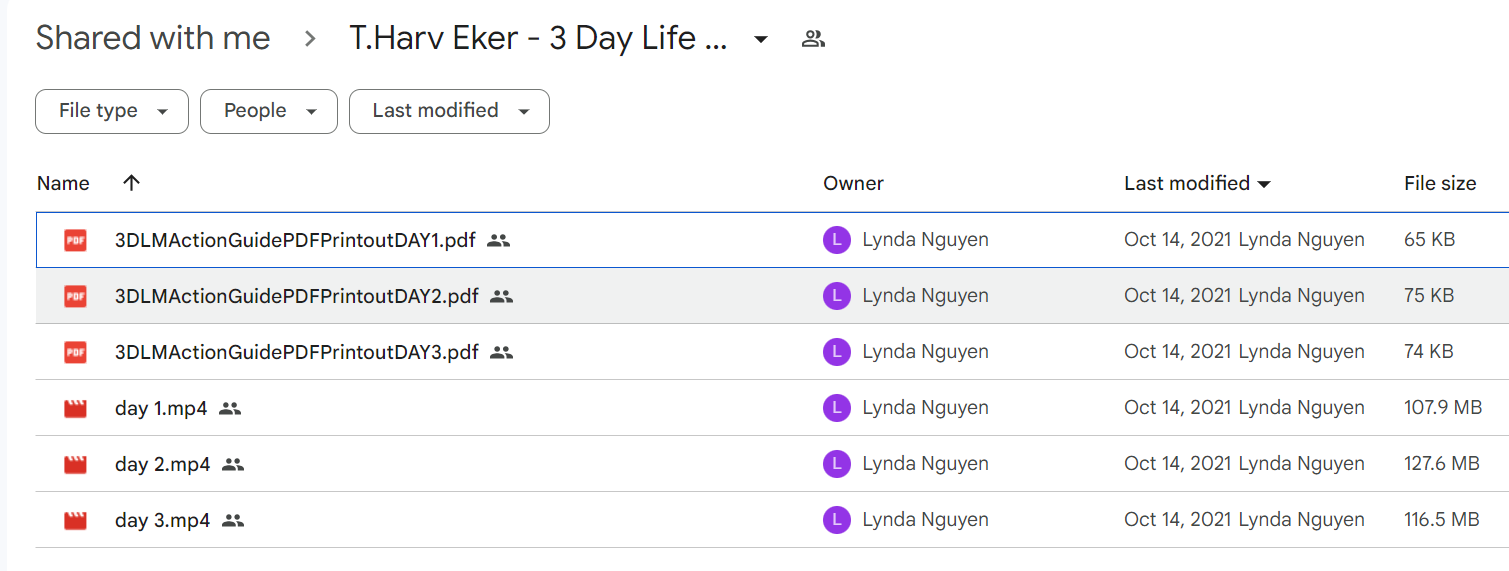Click T.Harv Eker - 3 Day Life folder breadcrumb
This screenshot has width=1509, height=571.
538,39
